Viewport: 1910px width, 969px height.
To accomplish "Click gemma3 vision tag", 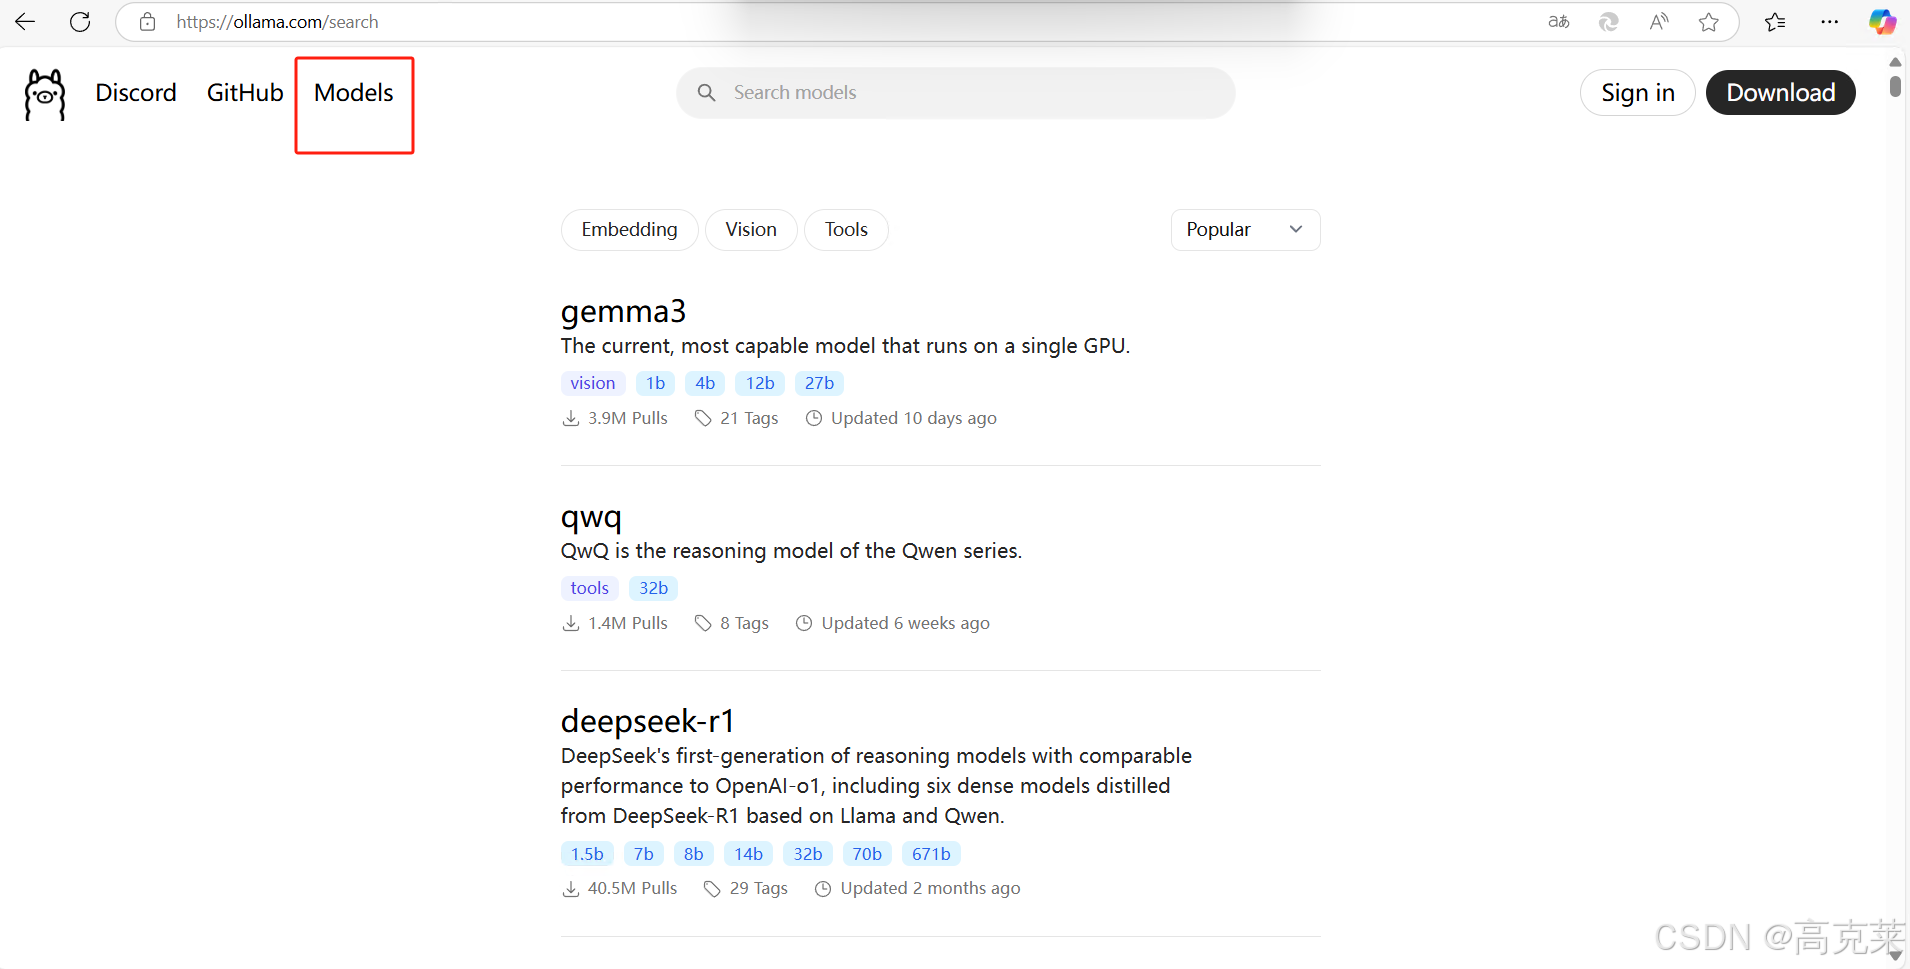I will 593,383.
